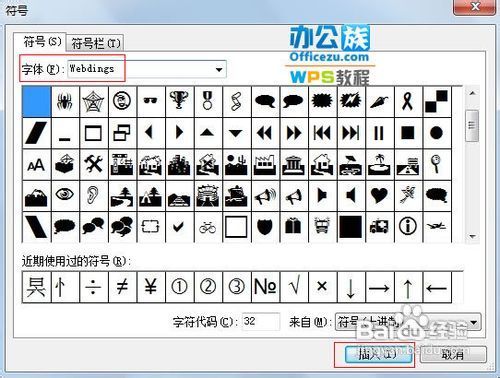Viewport: 500px width, 378px height.
Task: Insert recent symbol ¥
Action: (x=150, y=287)
